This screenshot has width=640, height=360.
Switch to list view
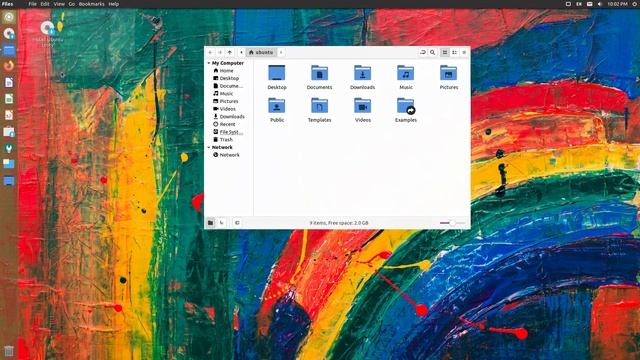tap(454, 52)
